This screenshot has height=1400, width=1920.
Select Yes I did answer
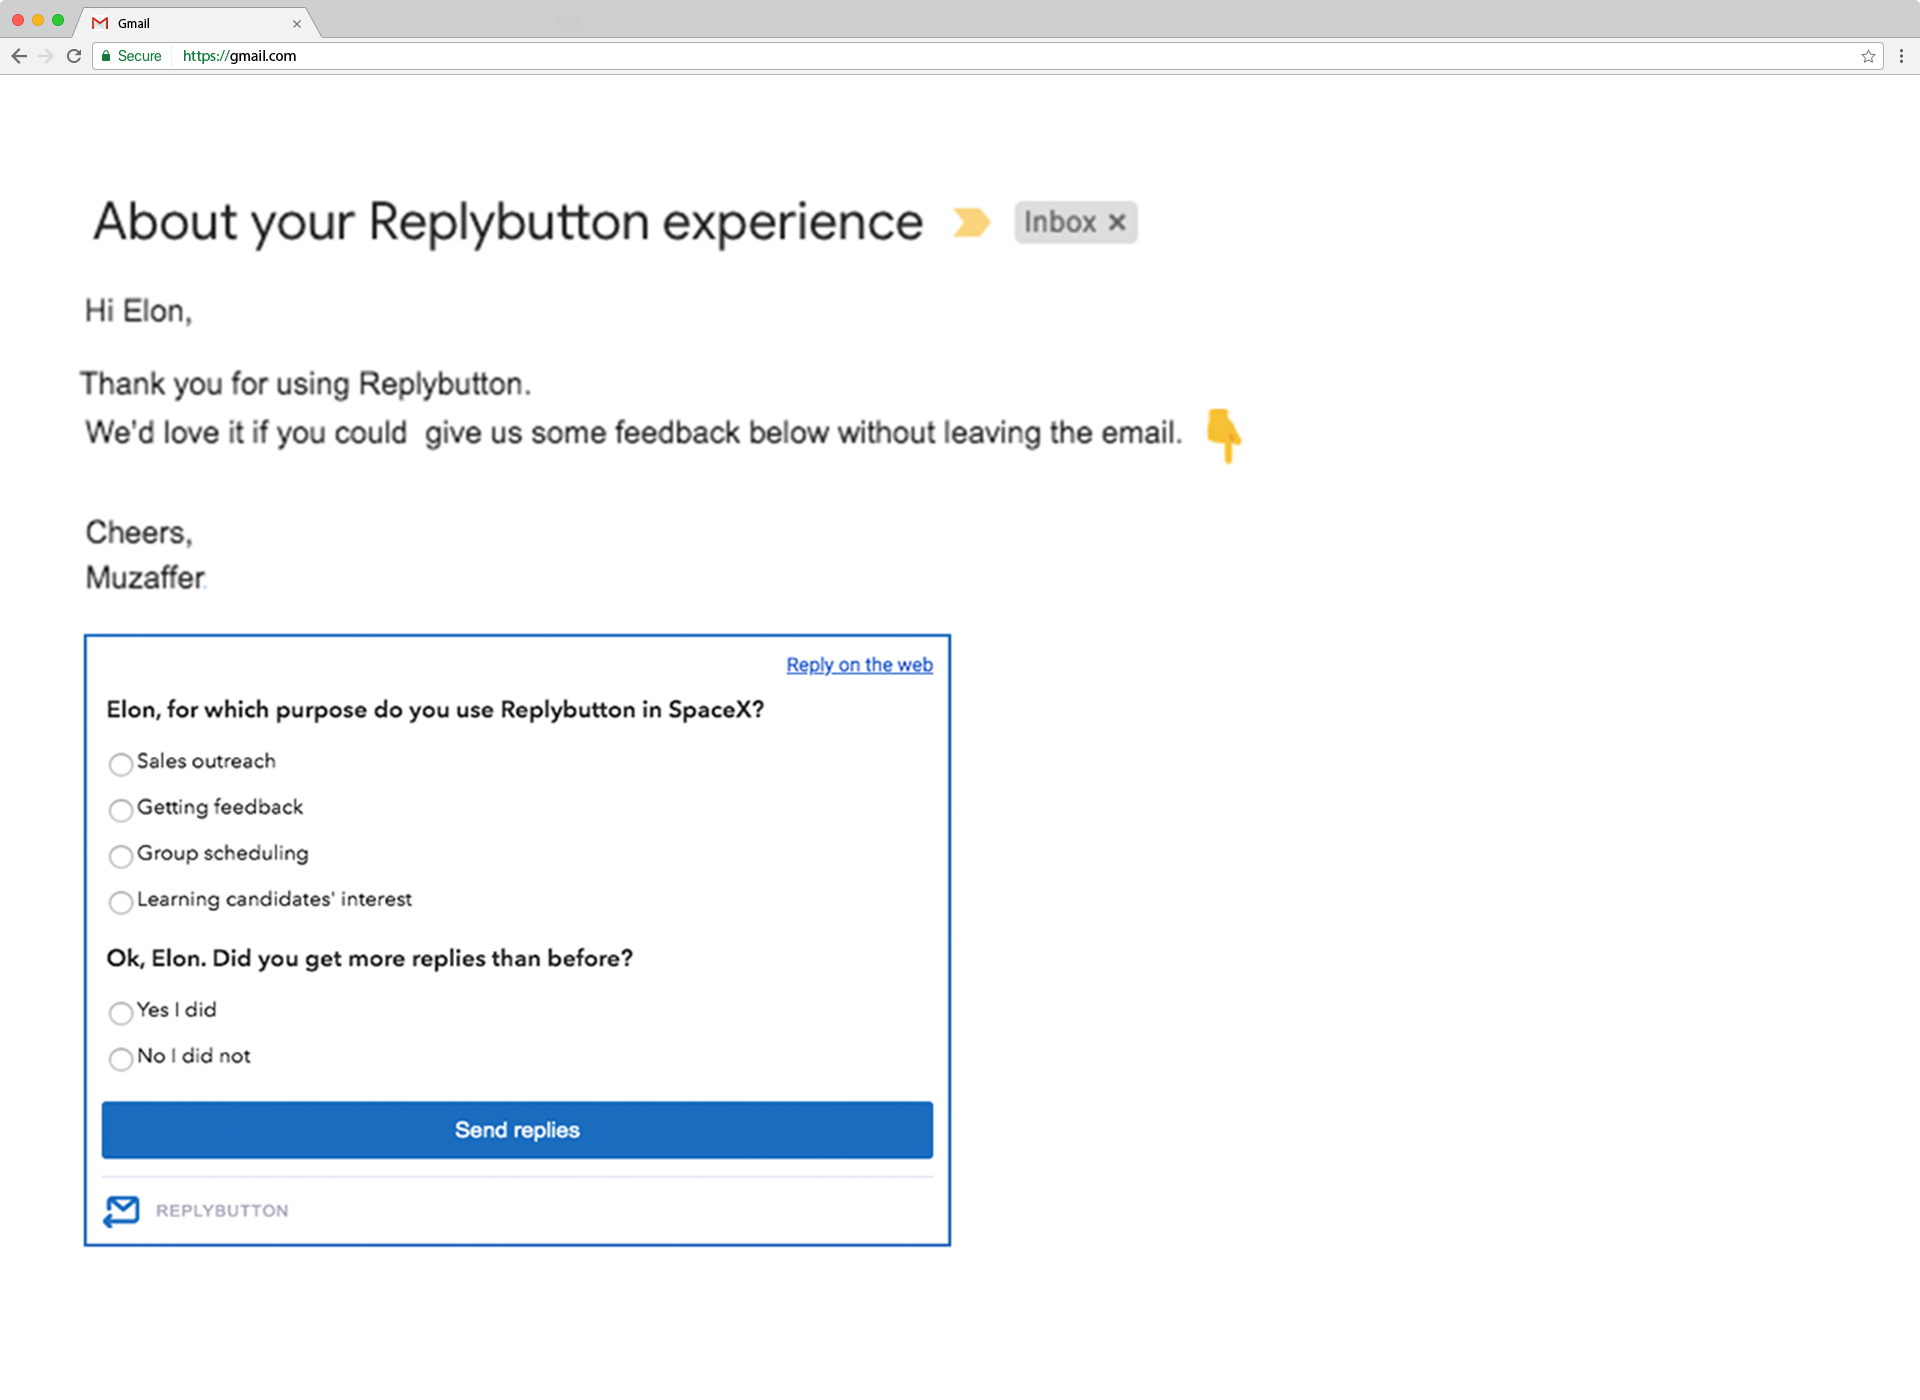pyautogui.click(x=121, y=1013)
